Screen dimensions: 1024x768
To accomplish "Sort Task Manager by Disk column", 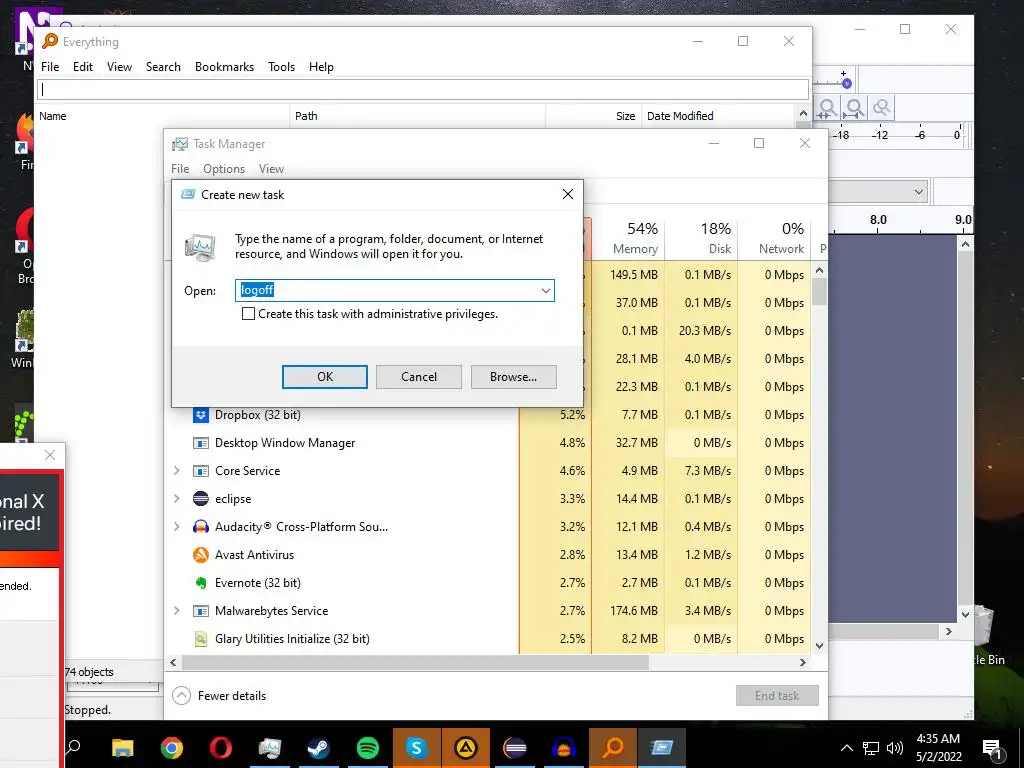I will tap(701, 238).
